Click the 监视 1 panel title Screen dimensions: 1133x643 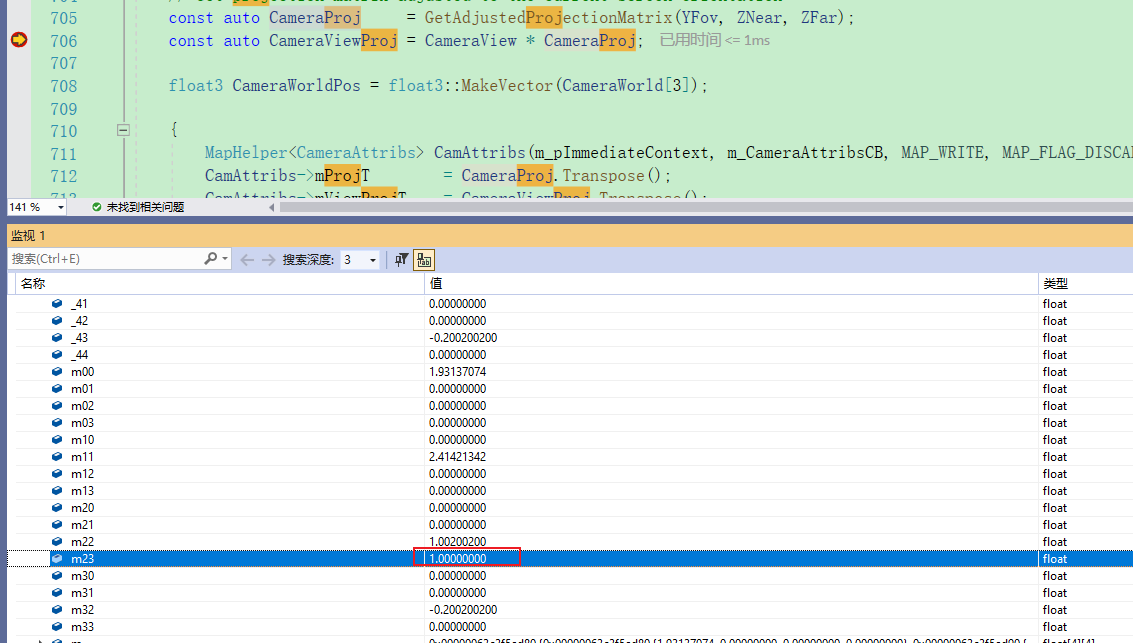[x=28, y=236]
